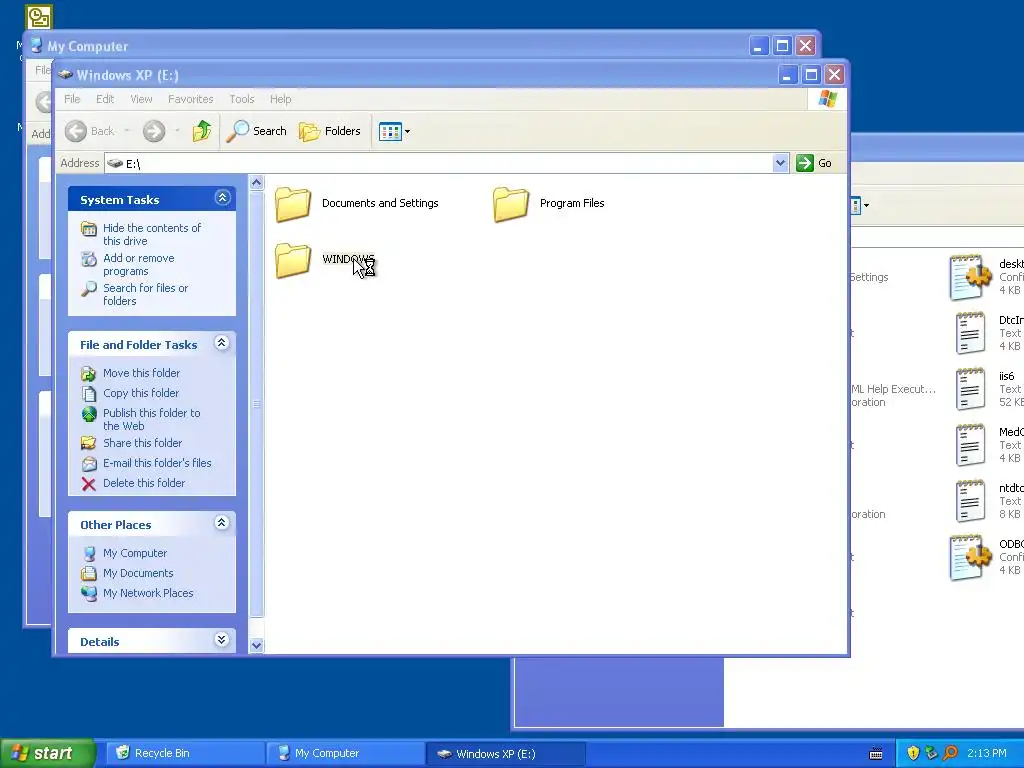The width and height of the screenshot is (1024, 768).
Task: Open the File menu
Action: click(x=72, y=99)
